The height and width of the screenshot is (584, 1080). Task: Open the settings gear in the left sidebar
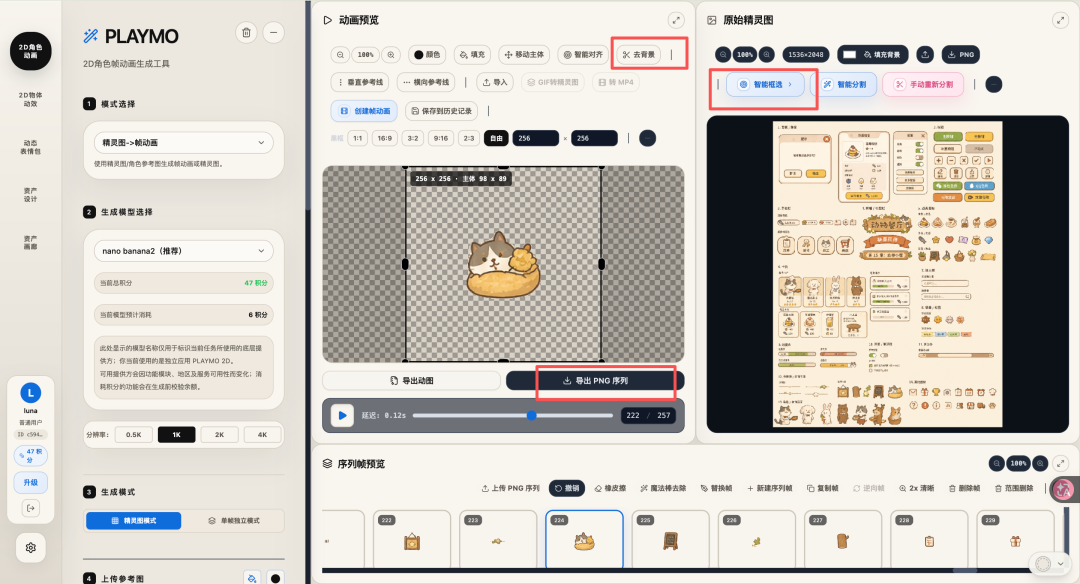point(30,548)
